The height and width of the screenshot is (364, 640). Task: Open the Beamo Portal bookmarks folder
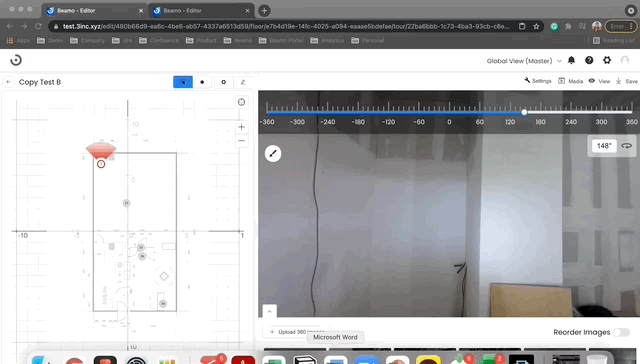tap(281, 40)
